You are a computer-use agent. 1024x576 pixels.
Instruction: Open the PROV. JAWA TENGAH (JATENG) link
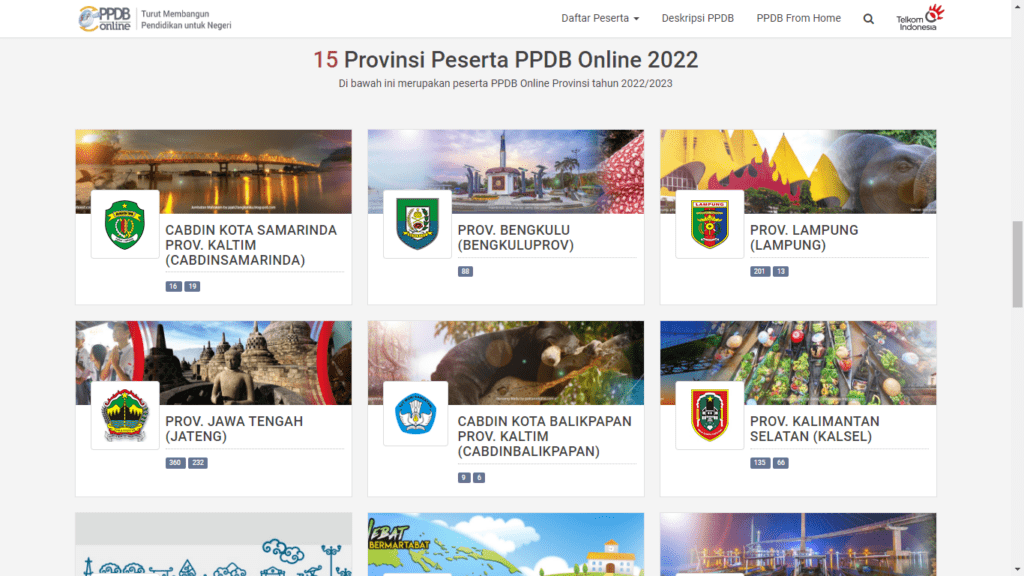tap(234, 429)
